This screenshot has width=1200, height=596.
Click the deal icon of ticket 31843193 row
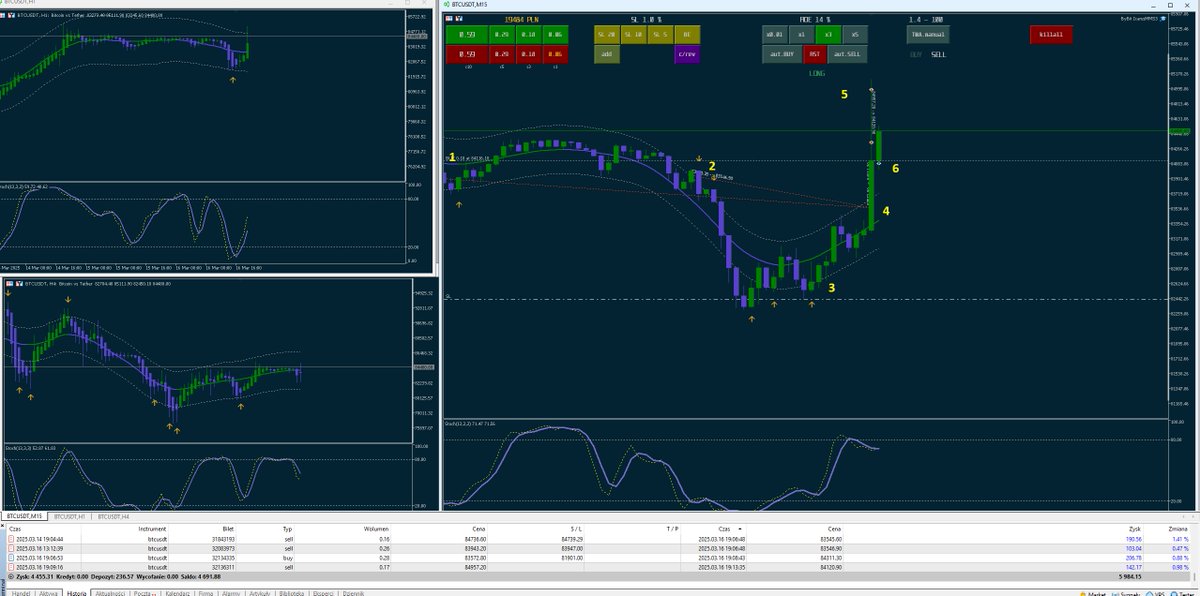(9, 539)
